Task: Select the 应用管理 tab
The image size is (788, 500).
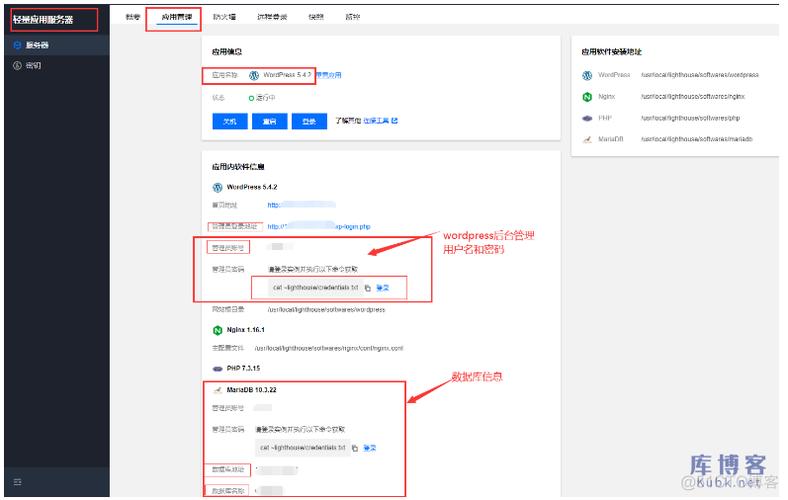Action: pos(176,17)
